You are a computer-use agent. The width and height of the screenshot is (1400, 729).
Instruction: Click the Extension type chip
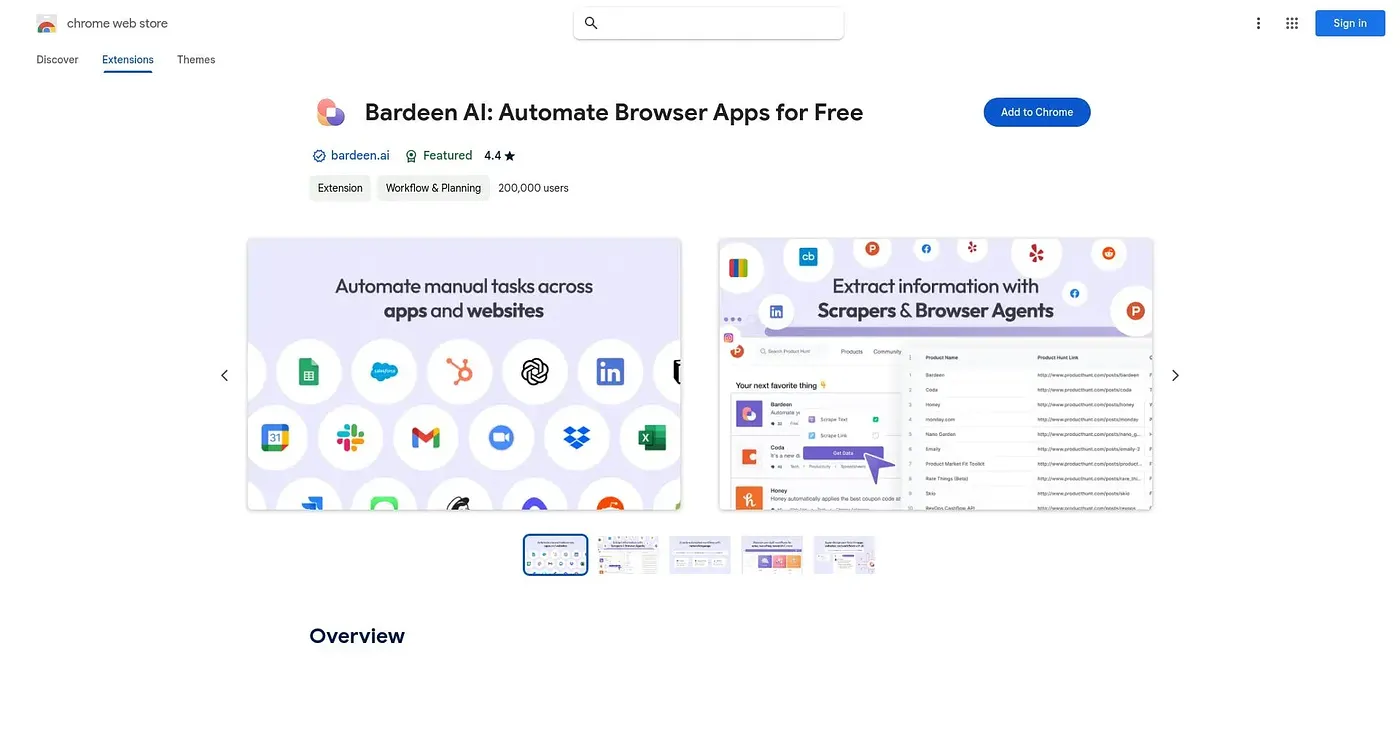tap(340, 188)
